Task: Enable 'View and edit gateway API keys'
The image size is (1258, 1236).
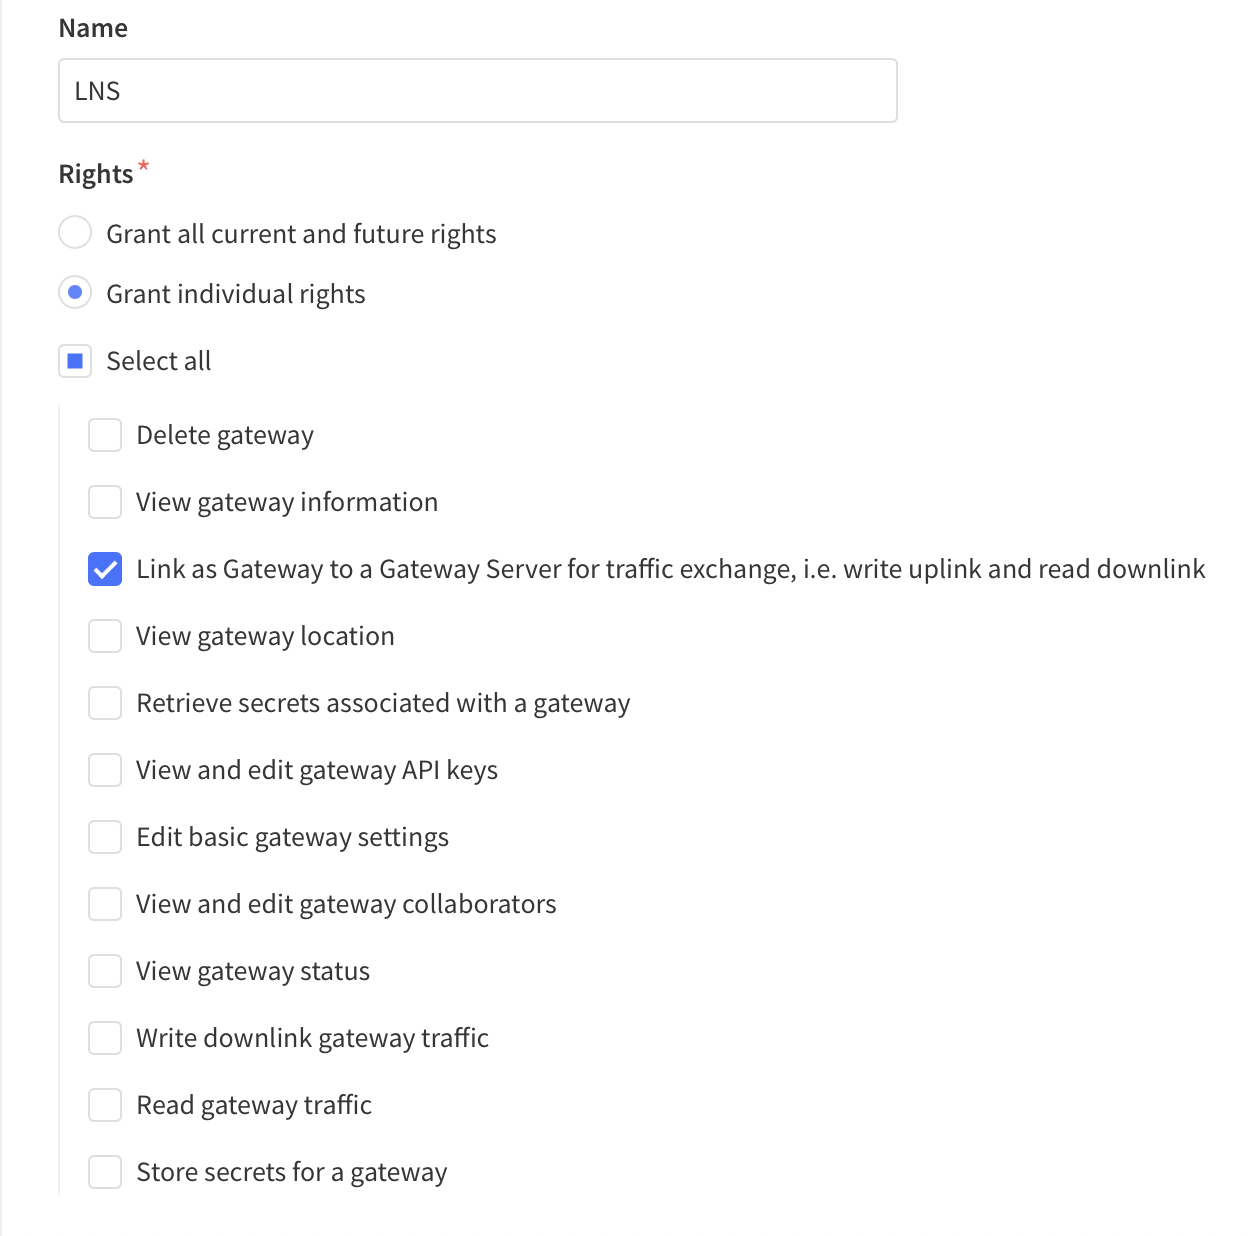Action: click(104, 770)
